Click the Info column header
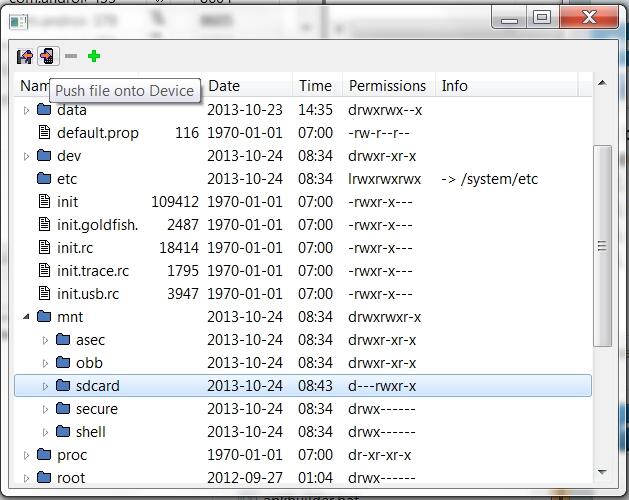This screenshot has height=500, width=629. pyautogui.click(x=506, y=85)
